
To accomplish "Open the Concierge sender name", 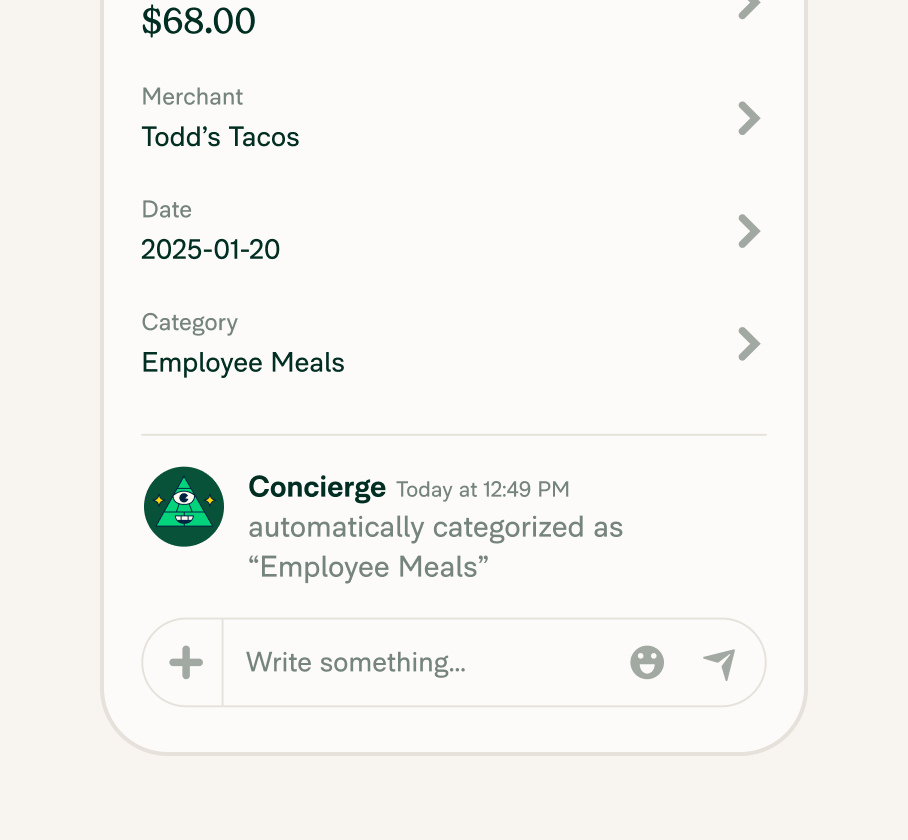I will pos(317,487).
